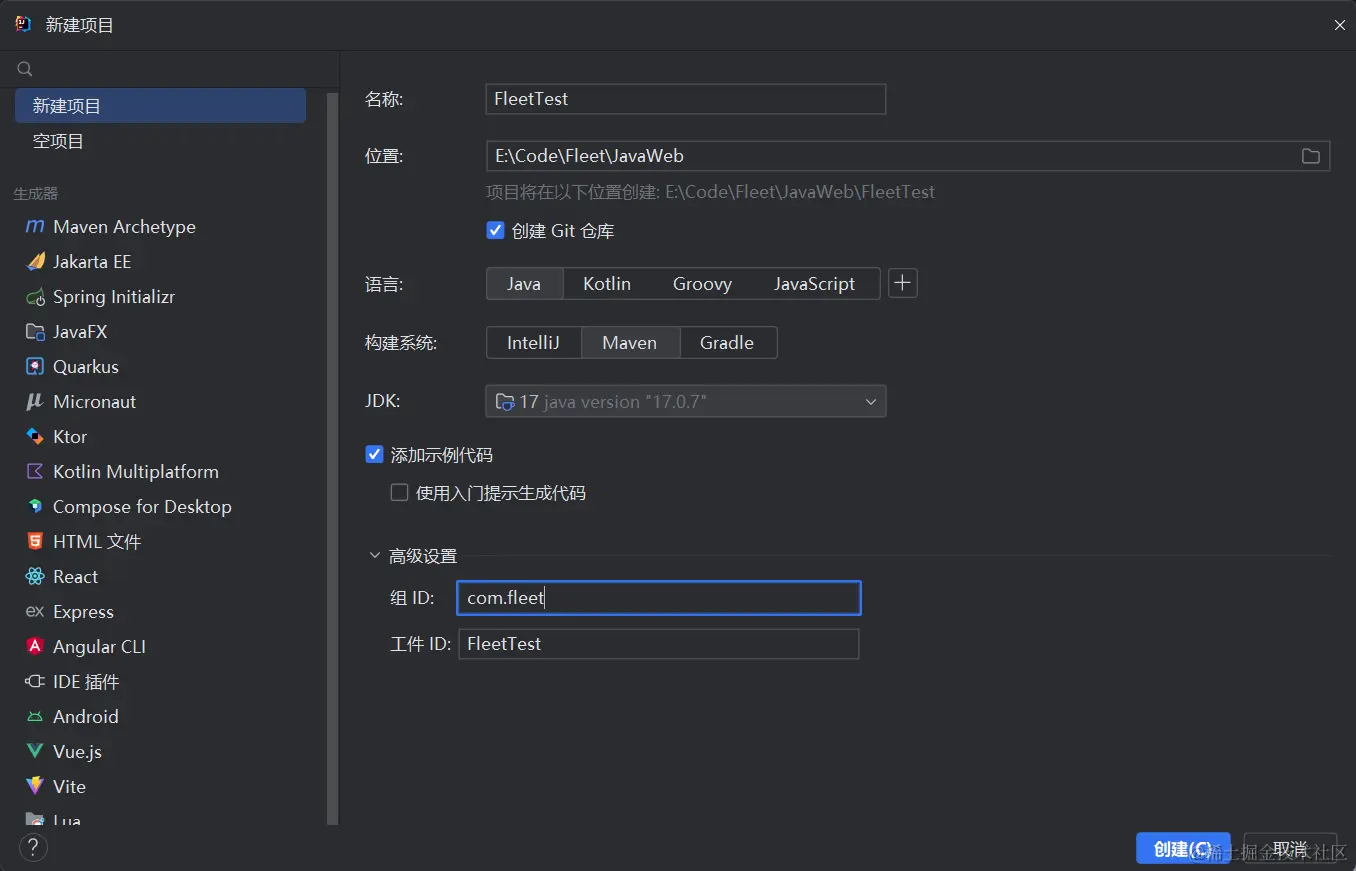The height and width of the screenshot is (871, 1356).
Task: Click the Maven Archetype generator icon
Action: point(35,227)
